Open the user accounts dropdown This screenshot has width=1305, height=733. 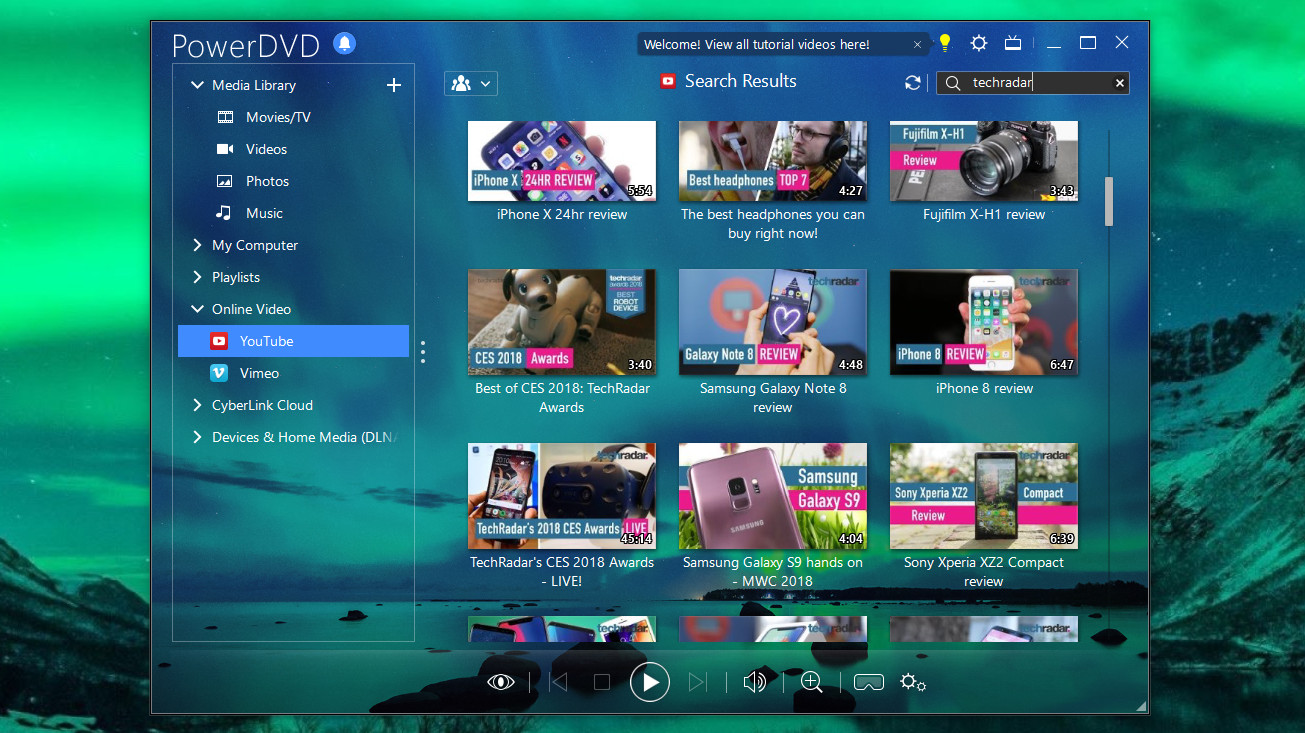point(470,84)
